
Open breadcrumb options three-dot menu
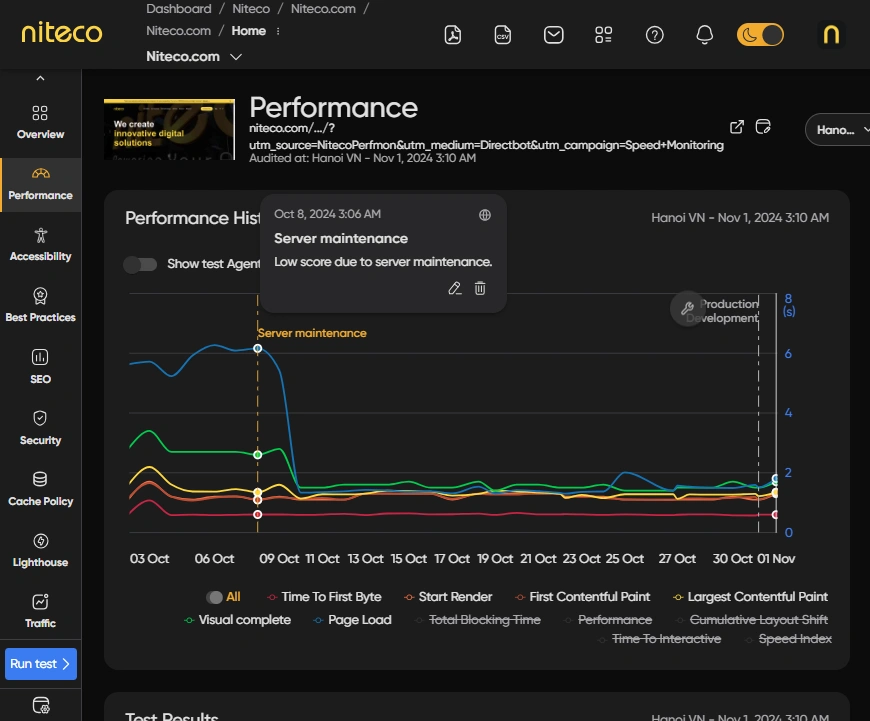click(x=278, y=31)
